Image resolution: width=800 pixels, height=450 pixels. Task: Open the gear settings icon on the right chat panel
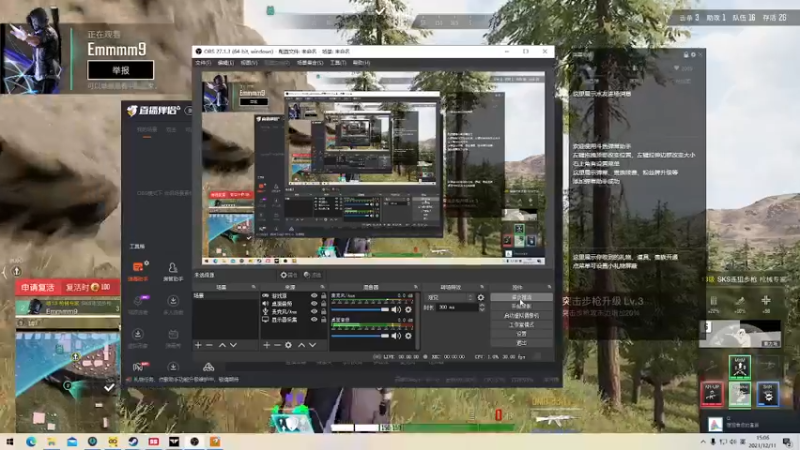click(693, 55)
